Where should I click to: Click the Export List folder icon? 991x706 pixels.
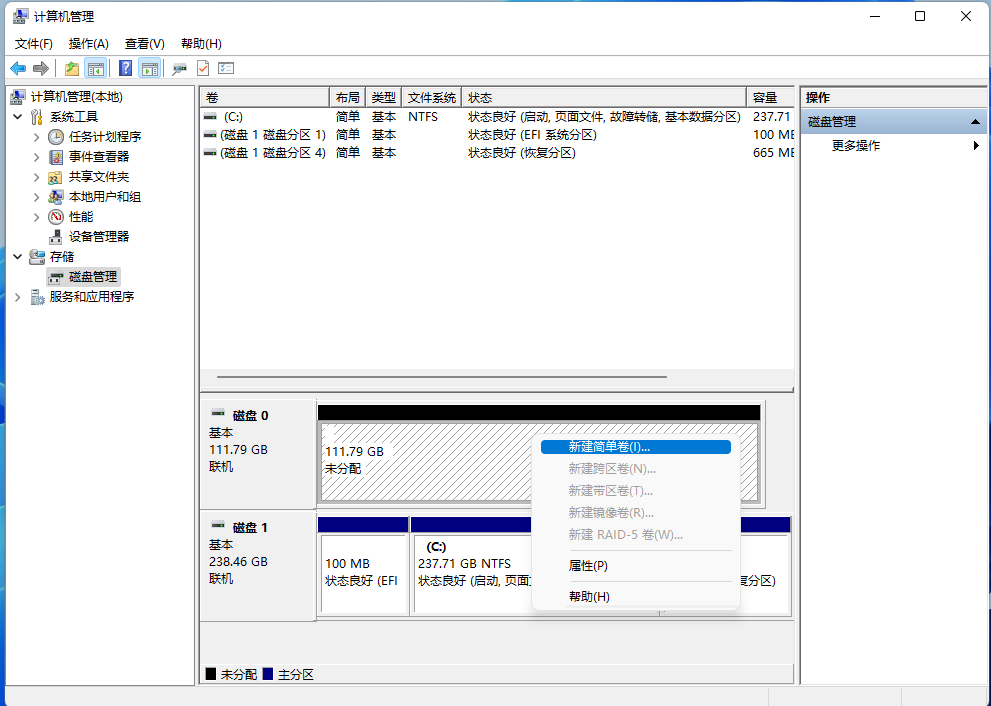pos(70,68)
